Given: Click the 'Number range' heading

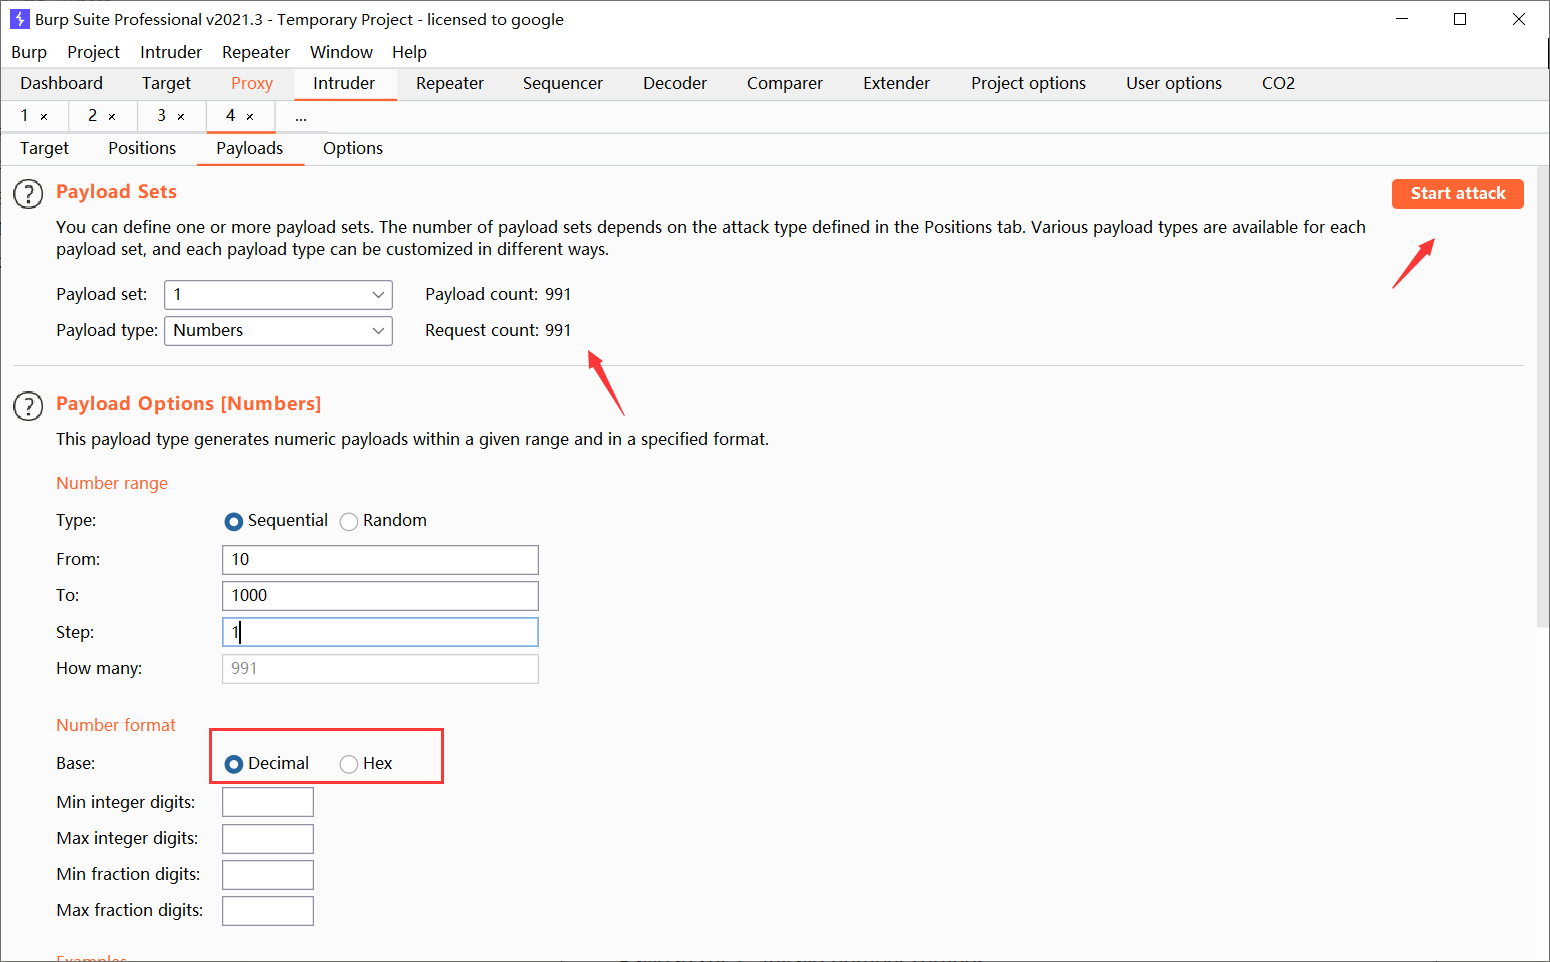Looking at the screenshot, I should tap(112, 484).
